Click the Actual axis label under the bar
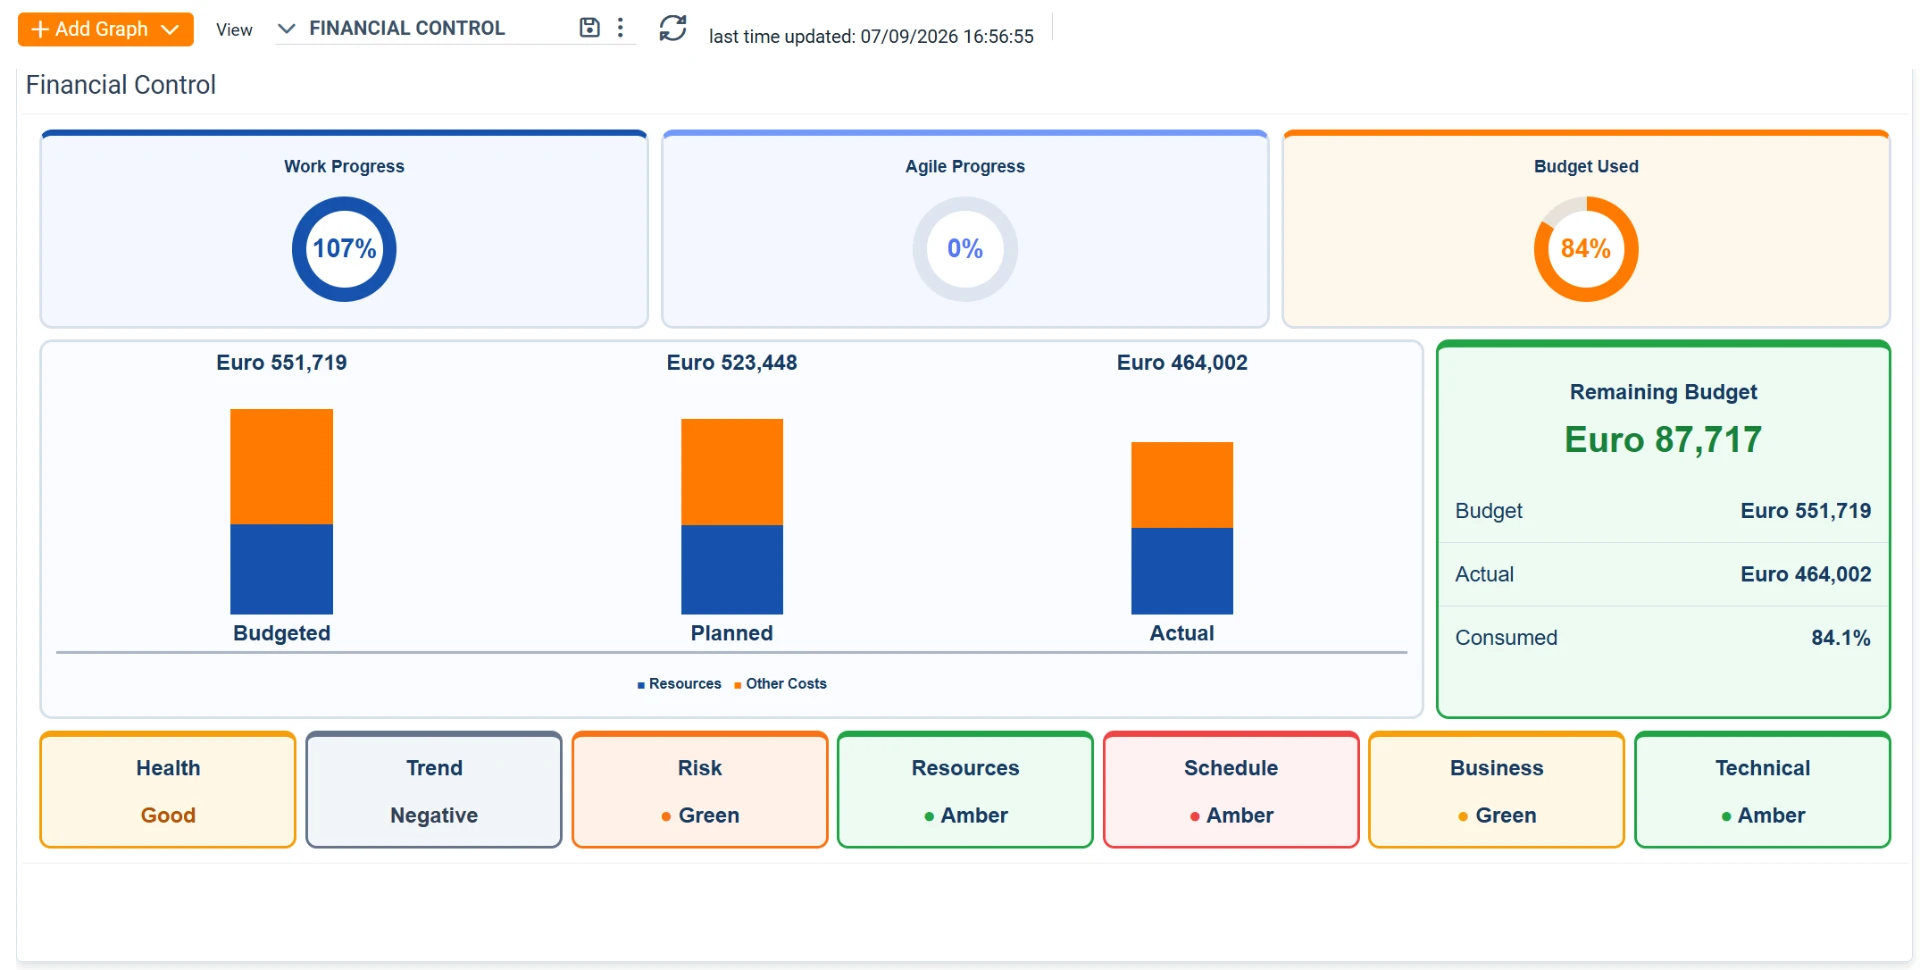The height and width of the screenshot is (970, 1920). point(1182,633)
